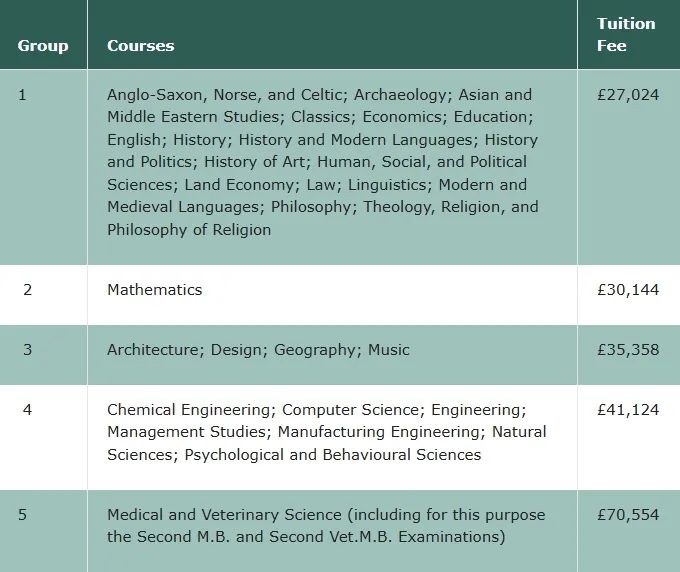Click the Tuition Fee column header
Screen dimensions: 680x572
[x=629, y=34]
